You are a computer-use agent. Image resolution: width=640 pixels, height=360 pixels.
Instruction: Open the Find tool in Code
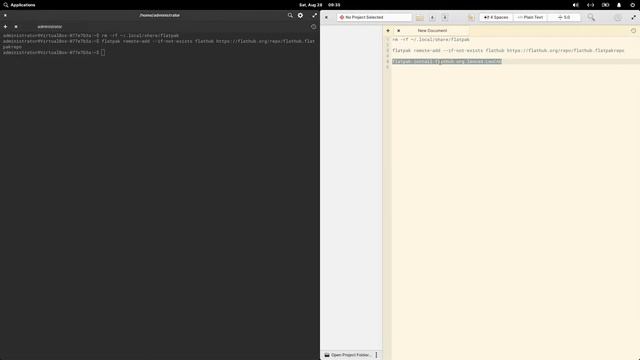591,17
